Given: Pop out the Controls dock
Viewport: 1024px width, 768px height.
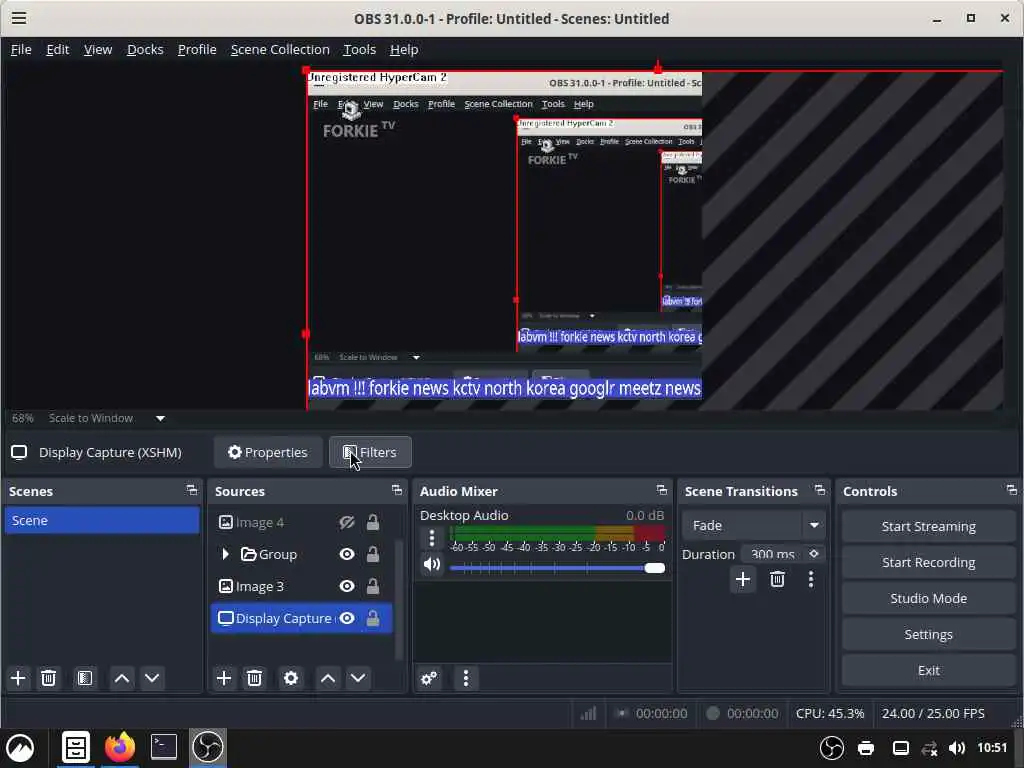Looking at the screenshot, I should coord(1012,490).
